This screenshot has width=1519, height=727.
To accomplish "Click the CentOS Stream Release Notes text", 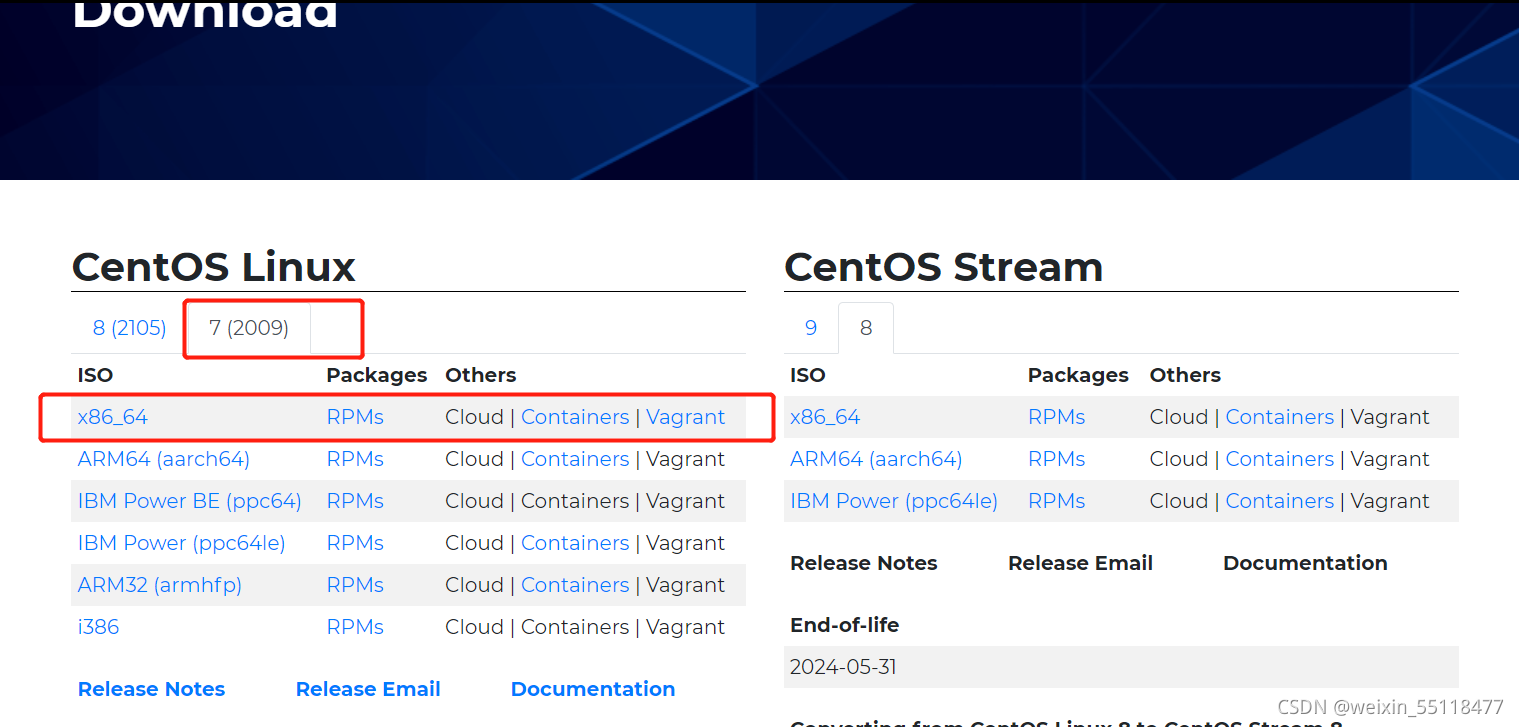I will coord(864,563).
